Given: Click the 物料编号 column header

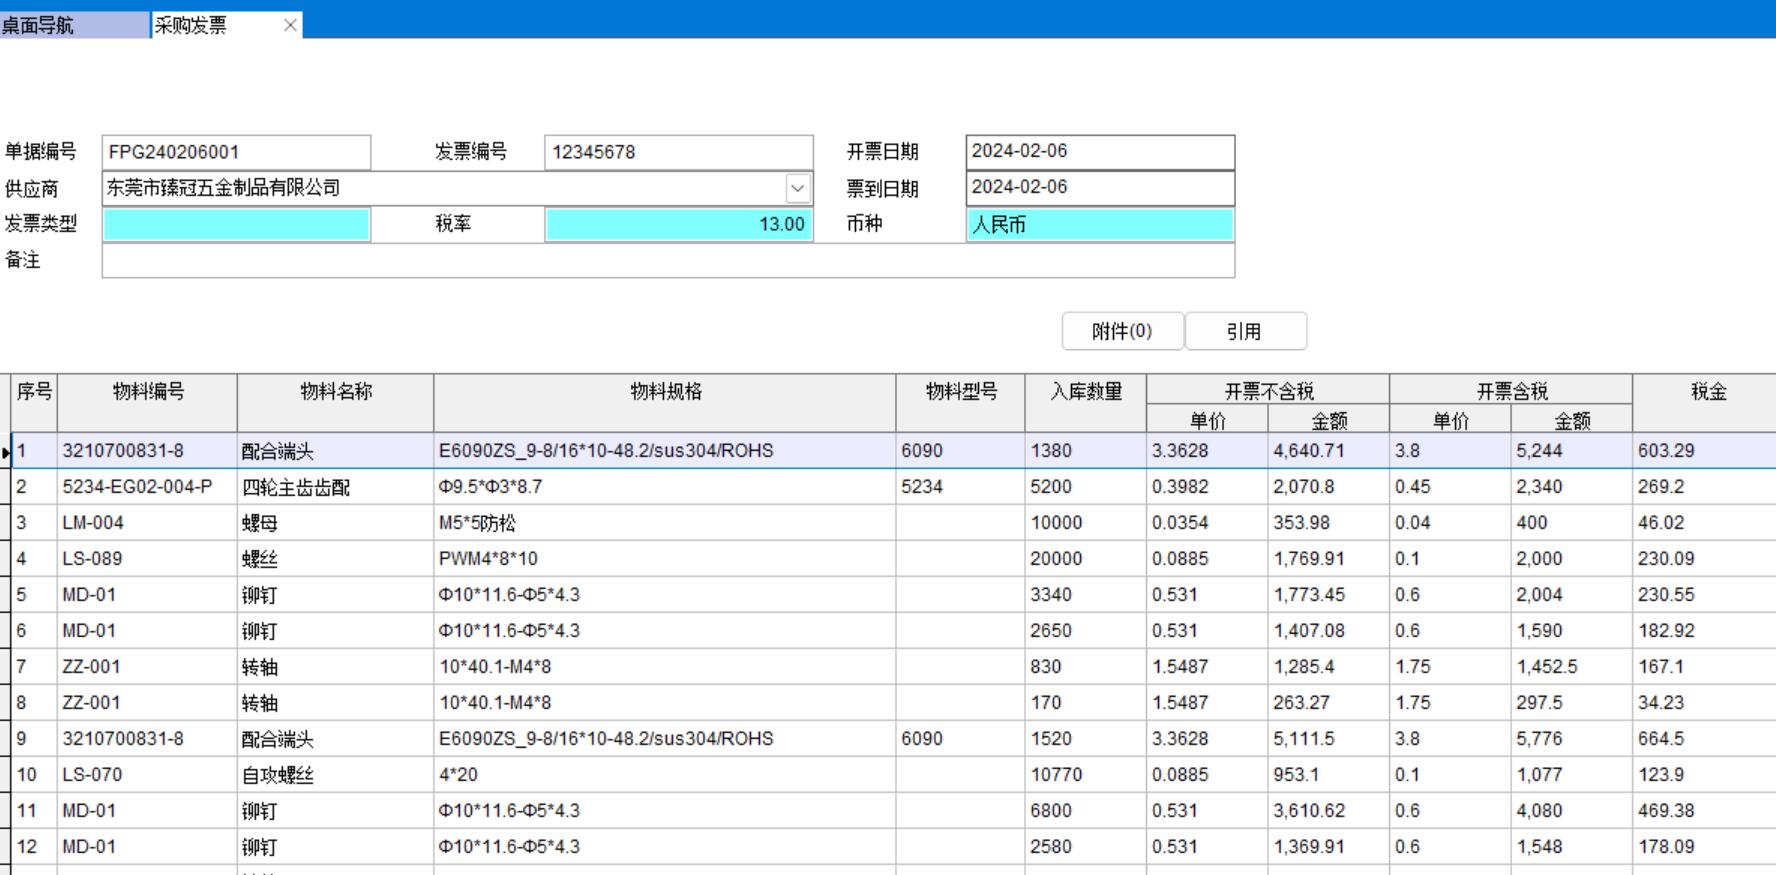Looking at the screenshot, I should click(x=147, y=392).
